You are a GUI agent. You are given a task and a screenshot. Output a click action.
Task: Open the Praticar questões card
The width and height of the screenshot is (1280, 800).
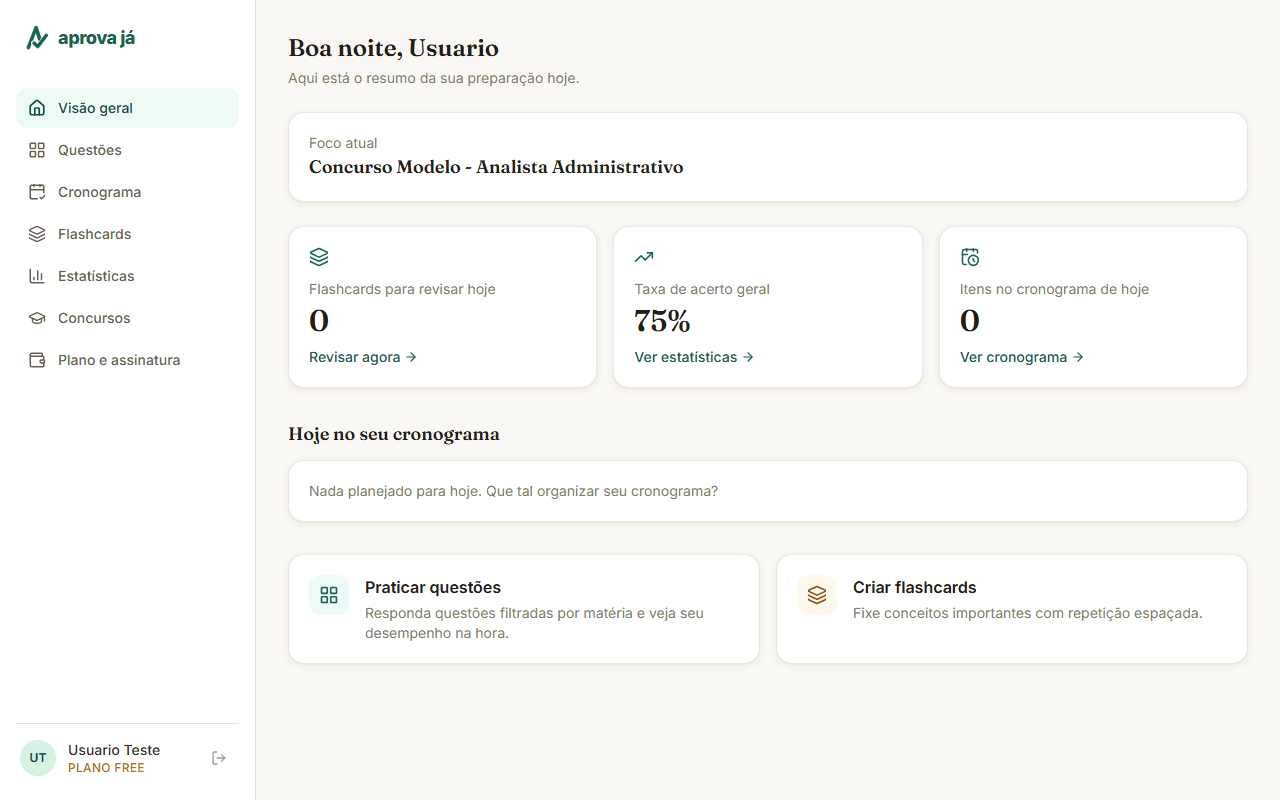(x=524, y=609)
